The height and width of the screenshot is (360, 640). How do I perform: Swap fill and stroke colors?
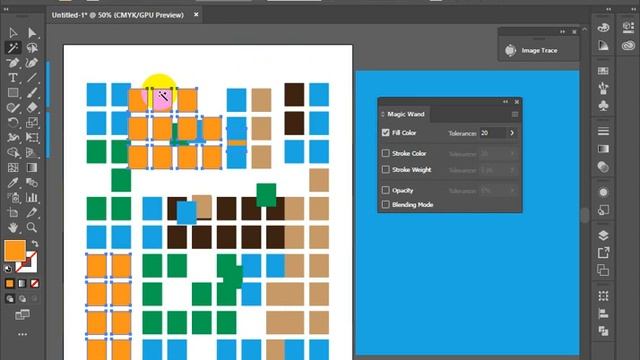35,244
